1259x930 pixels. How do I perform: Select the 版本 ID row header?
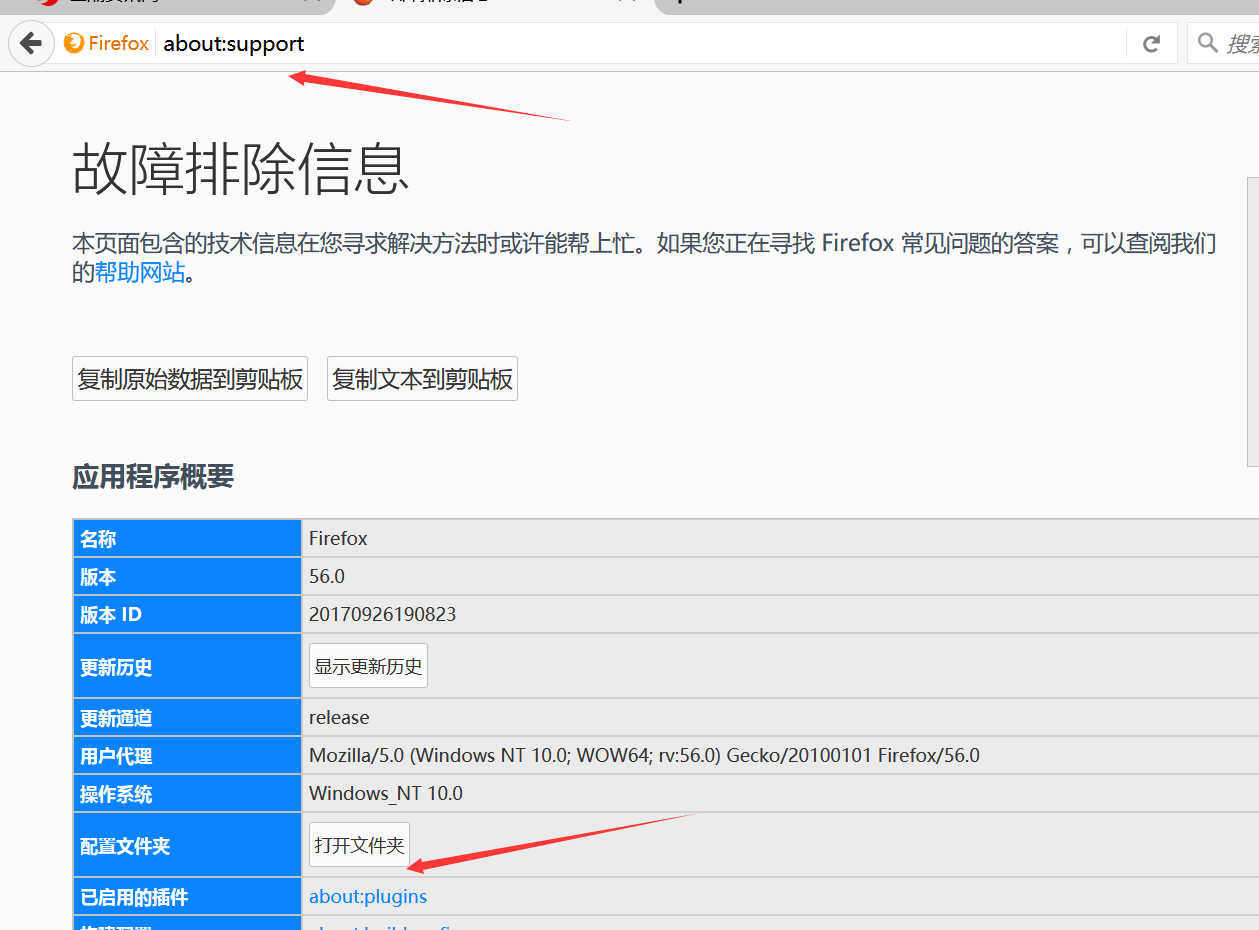[x=188, y=614]
